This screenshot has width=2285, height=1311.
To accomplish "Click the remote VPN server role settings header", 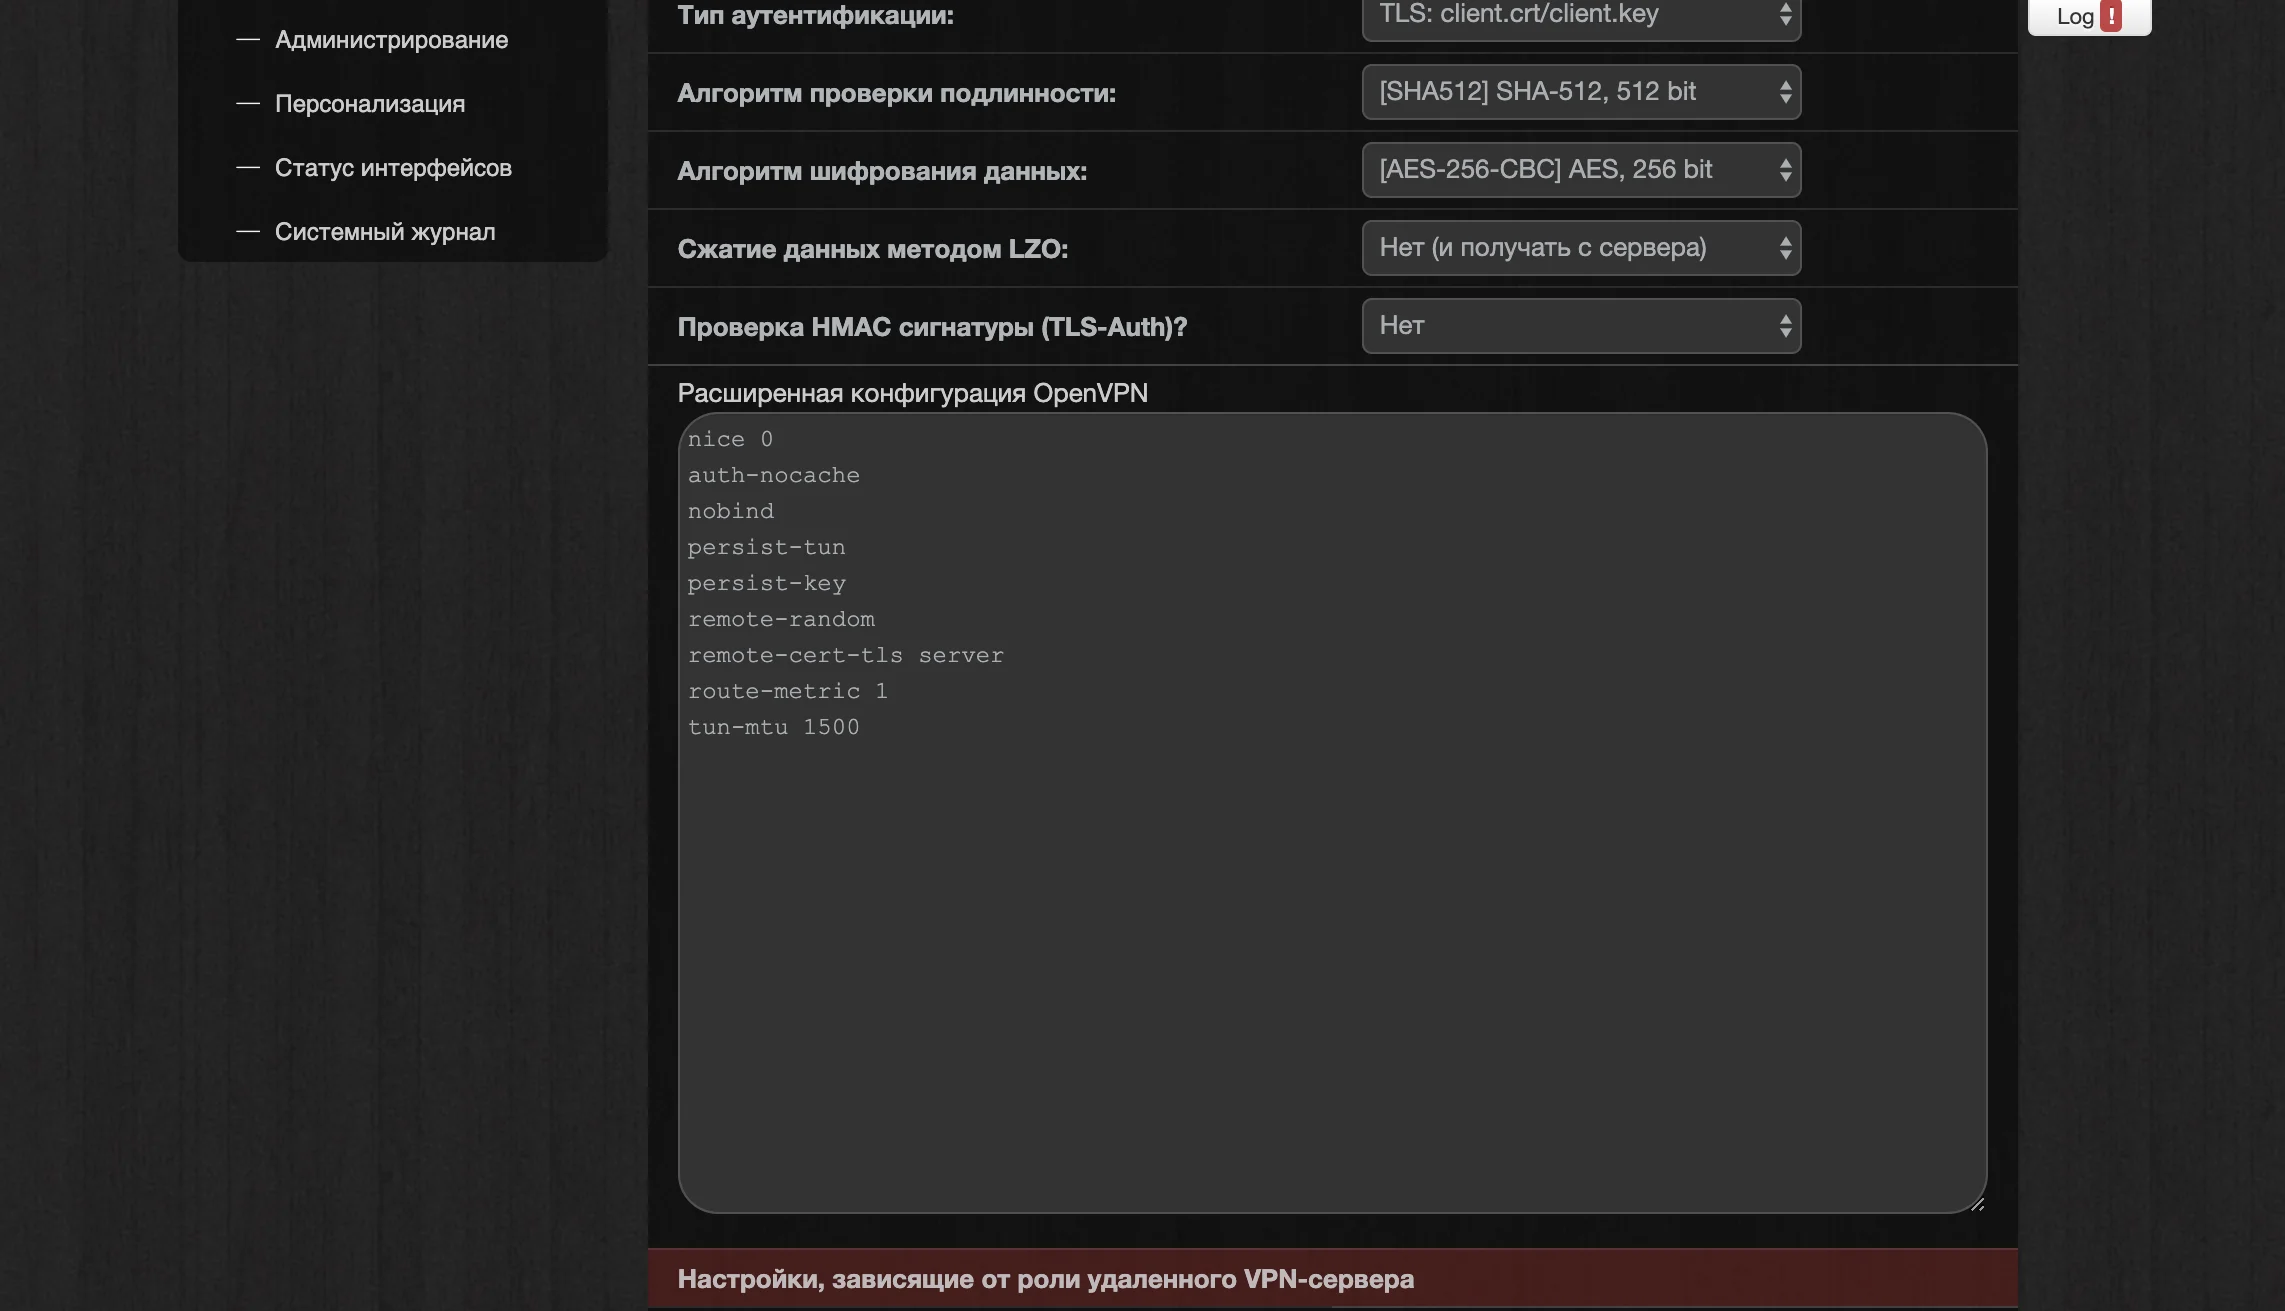I will (1045, 1279).
